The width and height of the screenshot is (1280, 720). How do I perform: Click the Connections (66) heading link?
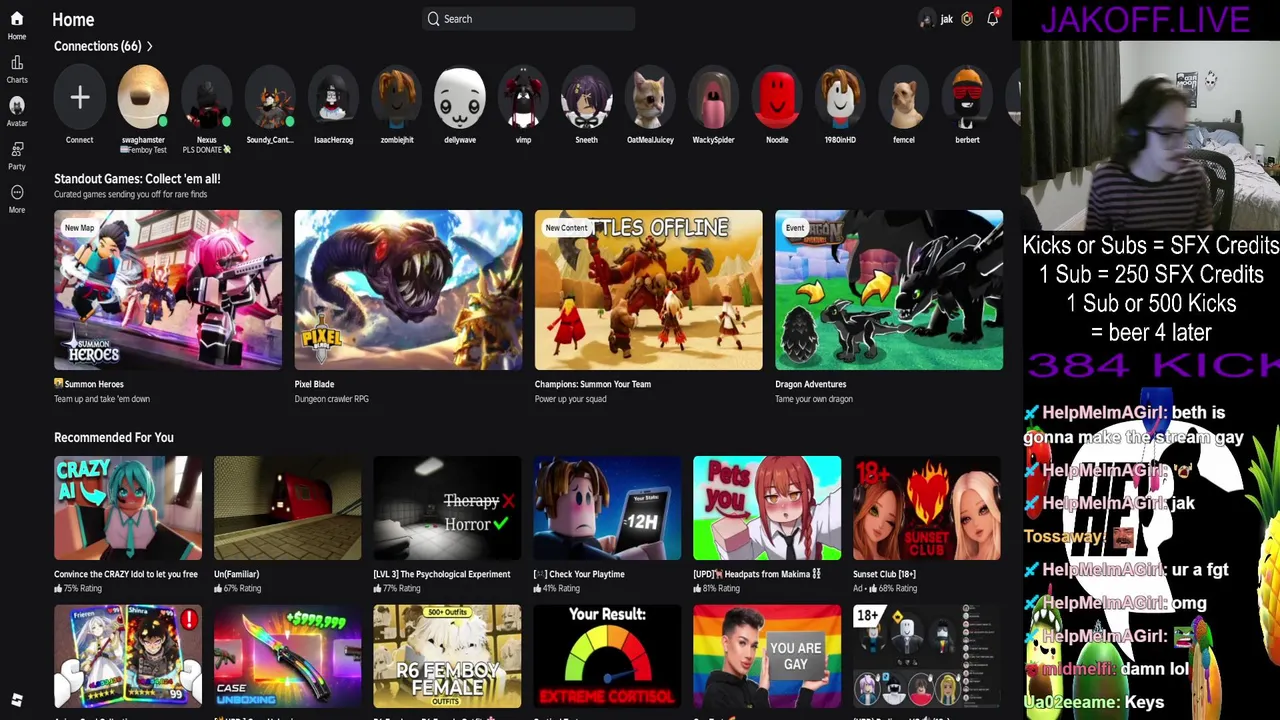(x=97, y=46)
